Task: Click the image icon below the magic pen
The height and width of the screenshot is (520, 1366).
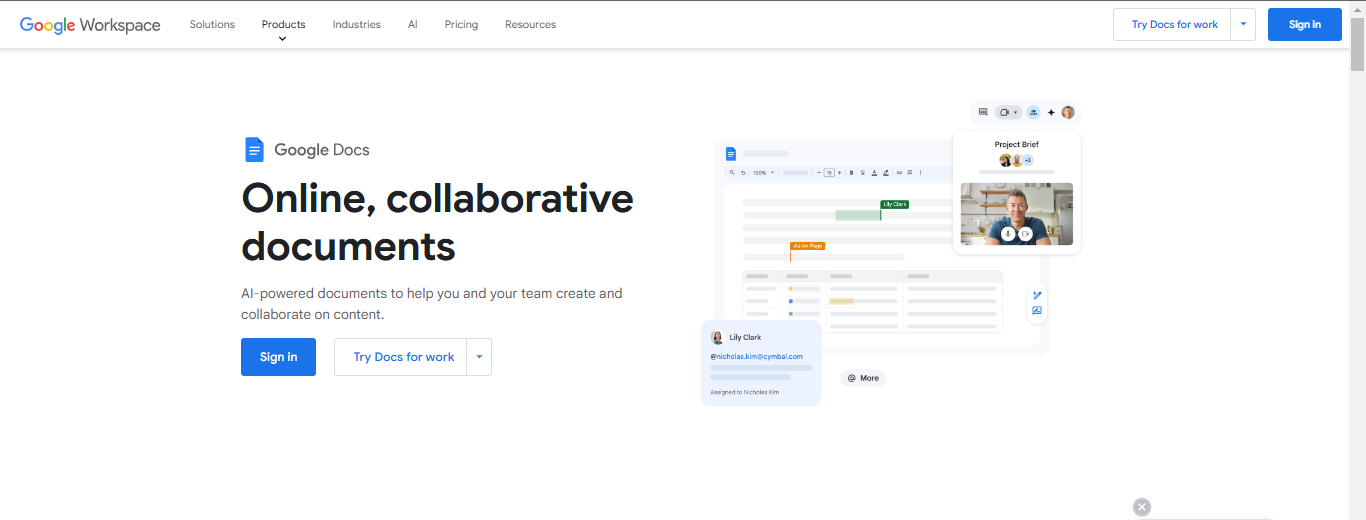Action: click(1037, 311)
